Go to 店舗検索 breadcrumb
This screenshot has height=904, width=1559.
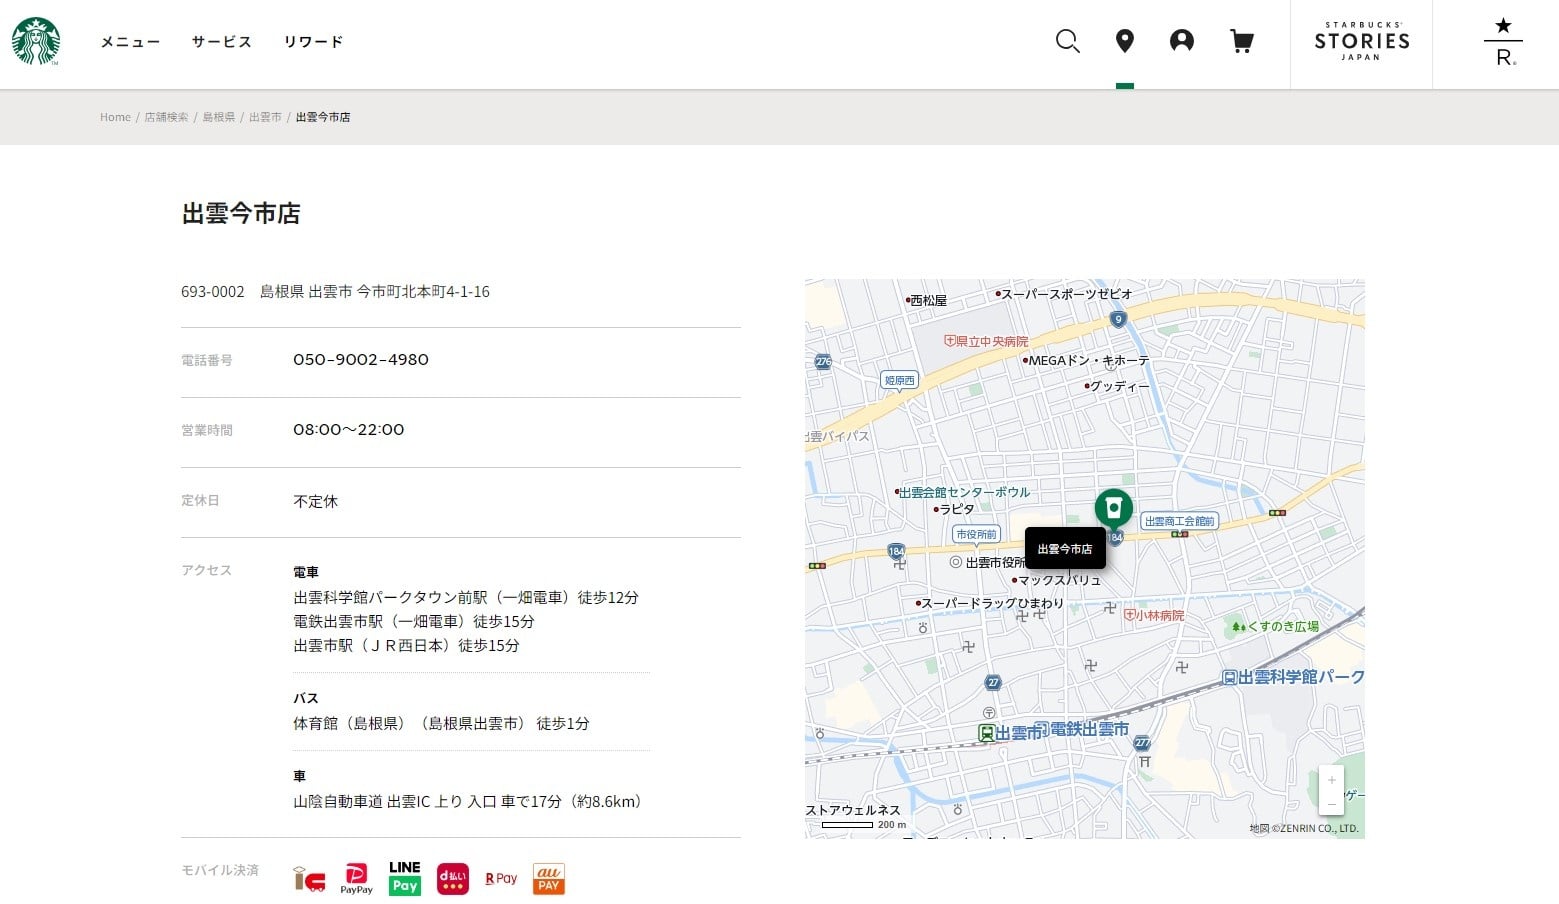click(x=166, y=117)
